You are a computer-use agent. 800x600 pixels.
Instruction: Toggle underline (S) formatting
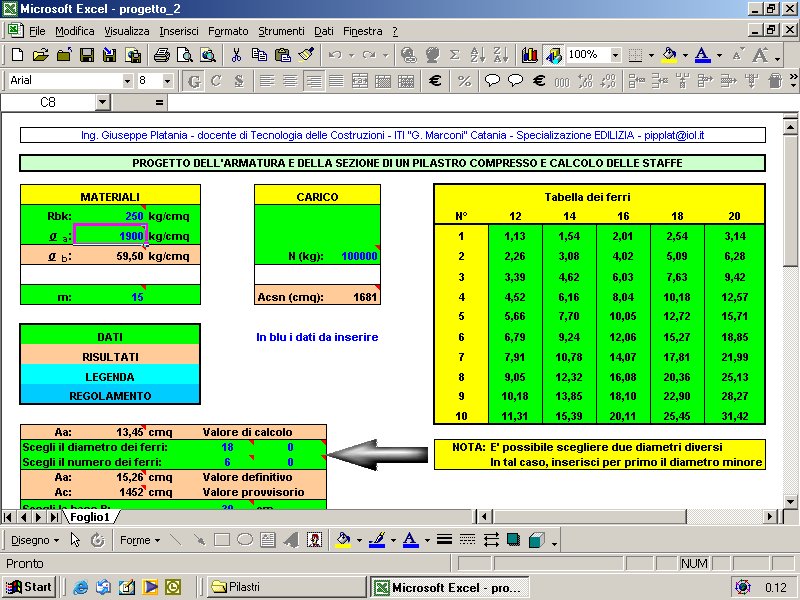[x=239, y=81]
